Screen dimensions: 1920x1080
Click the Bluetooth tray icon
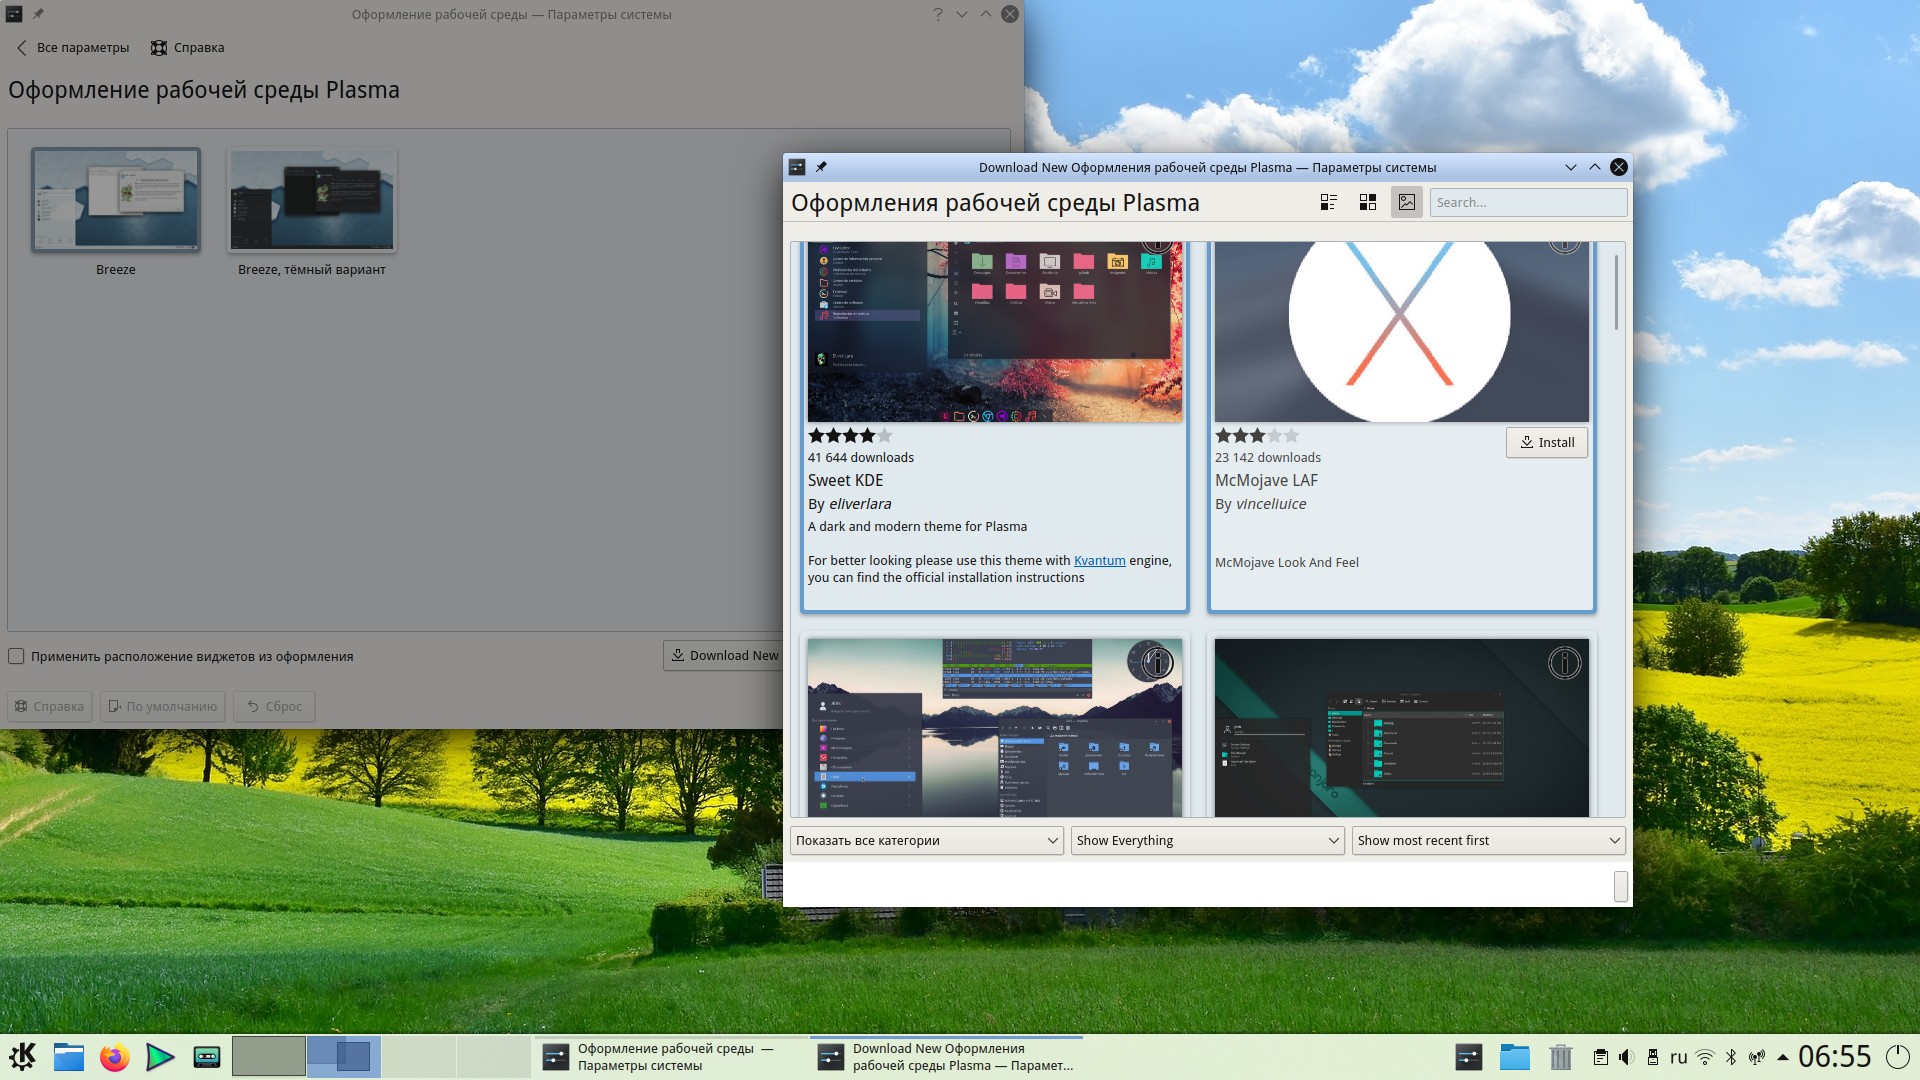1731,1057
